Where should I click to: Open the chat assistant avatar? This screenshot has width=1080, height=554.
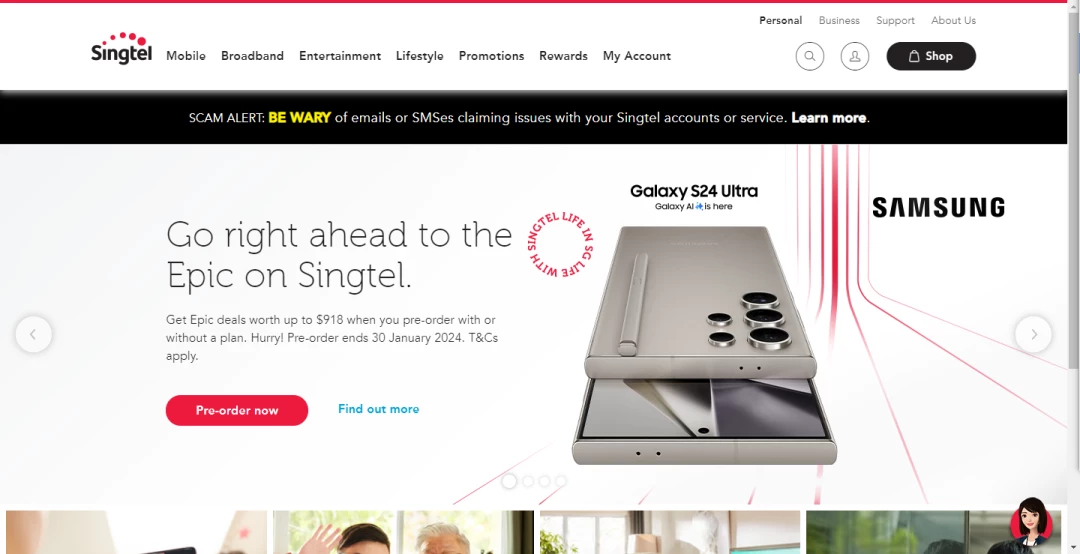(x=1031, y=522)
